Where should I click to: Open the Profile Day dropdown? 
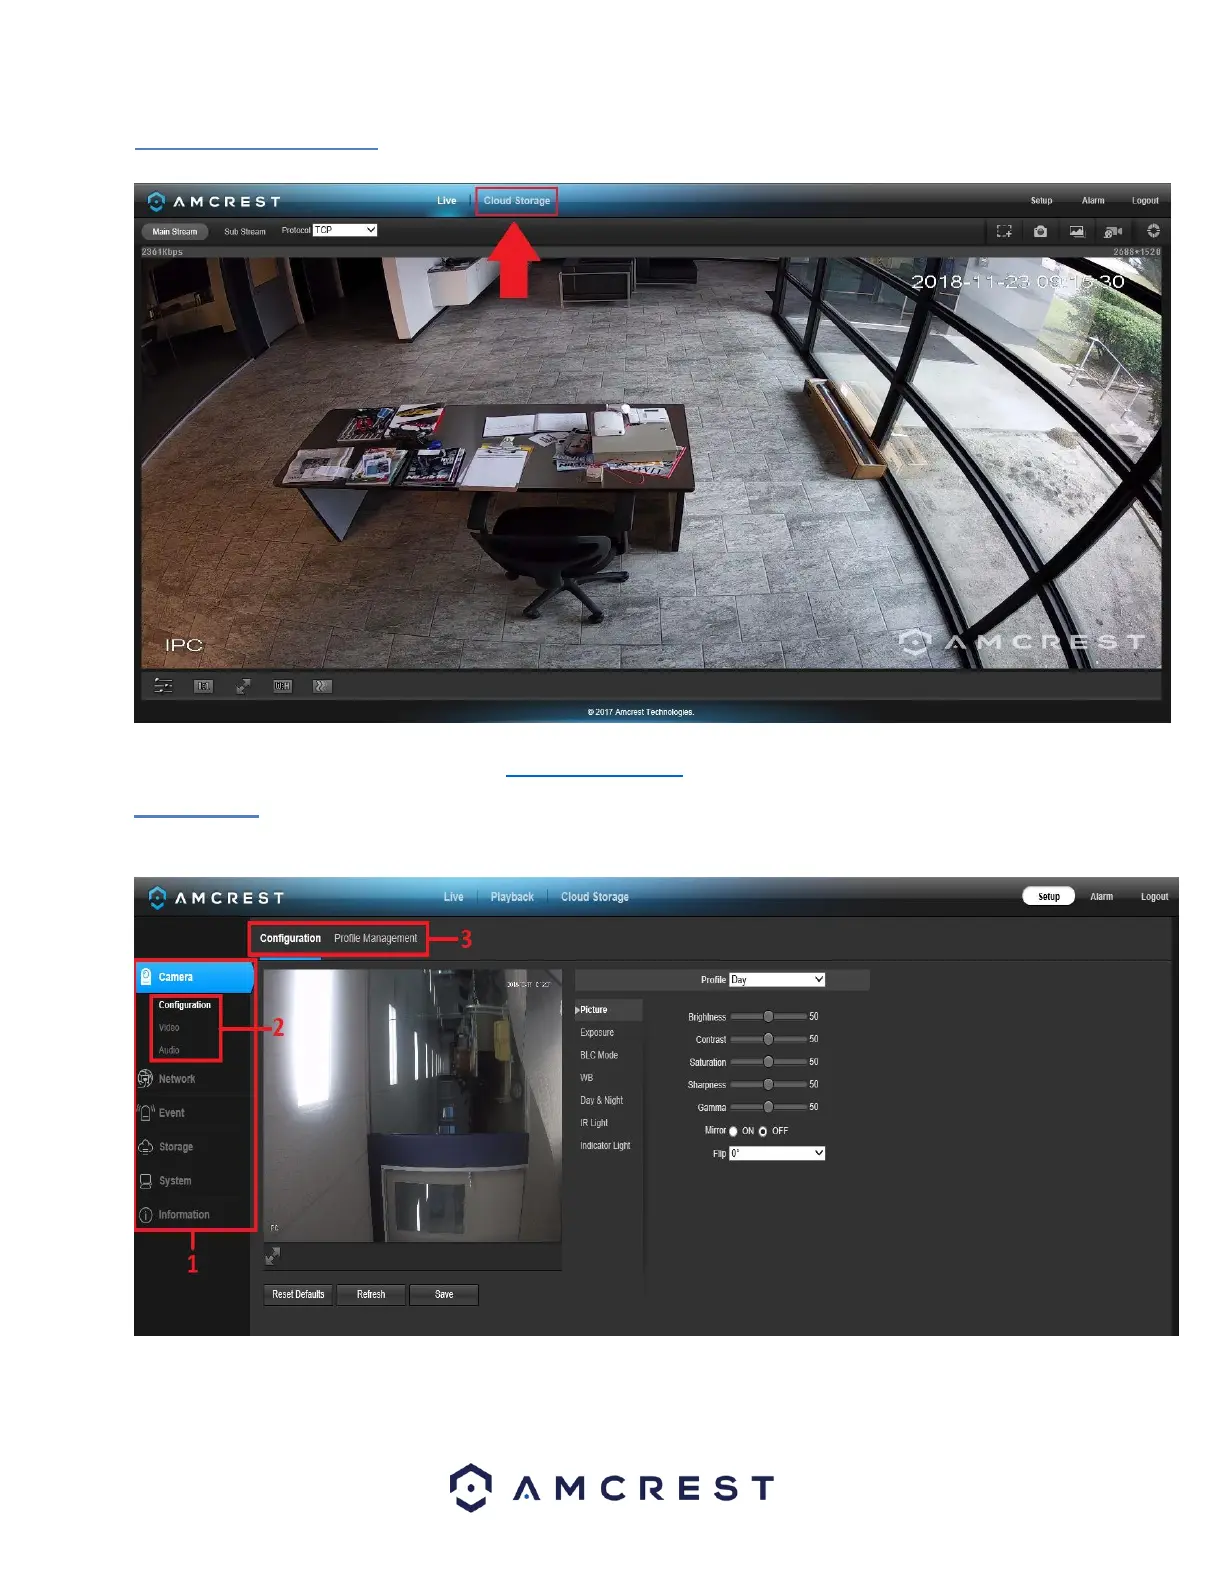[777, 980]
